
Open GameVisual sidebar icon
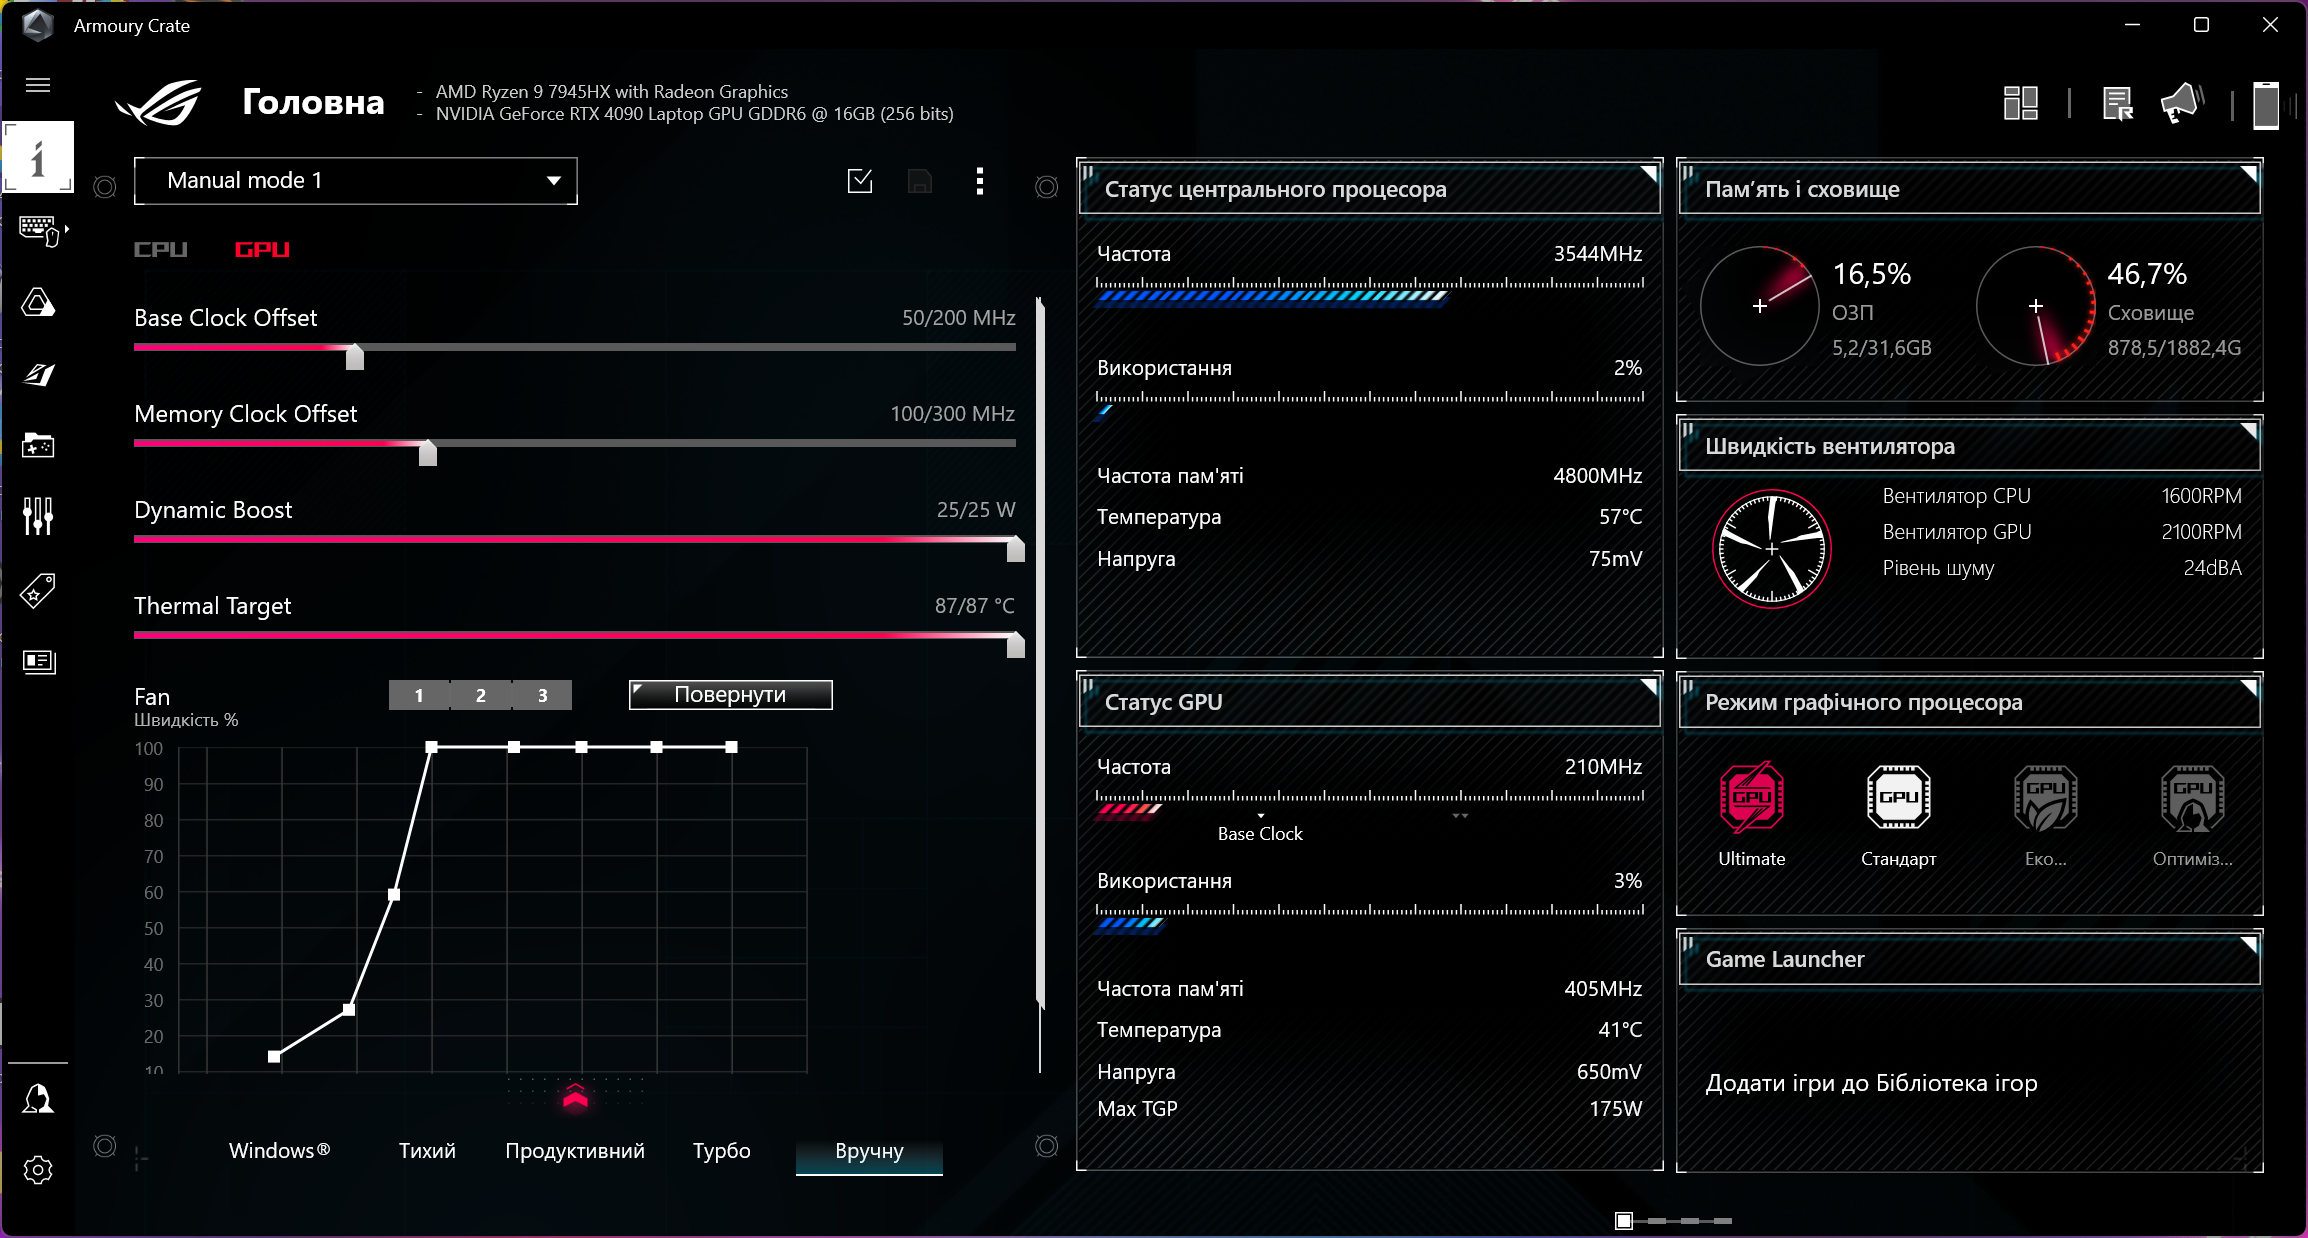(38, 374)
